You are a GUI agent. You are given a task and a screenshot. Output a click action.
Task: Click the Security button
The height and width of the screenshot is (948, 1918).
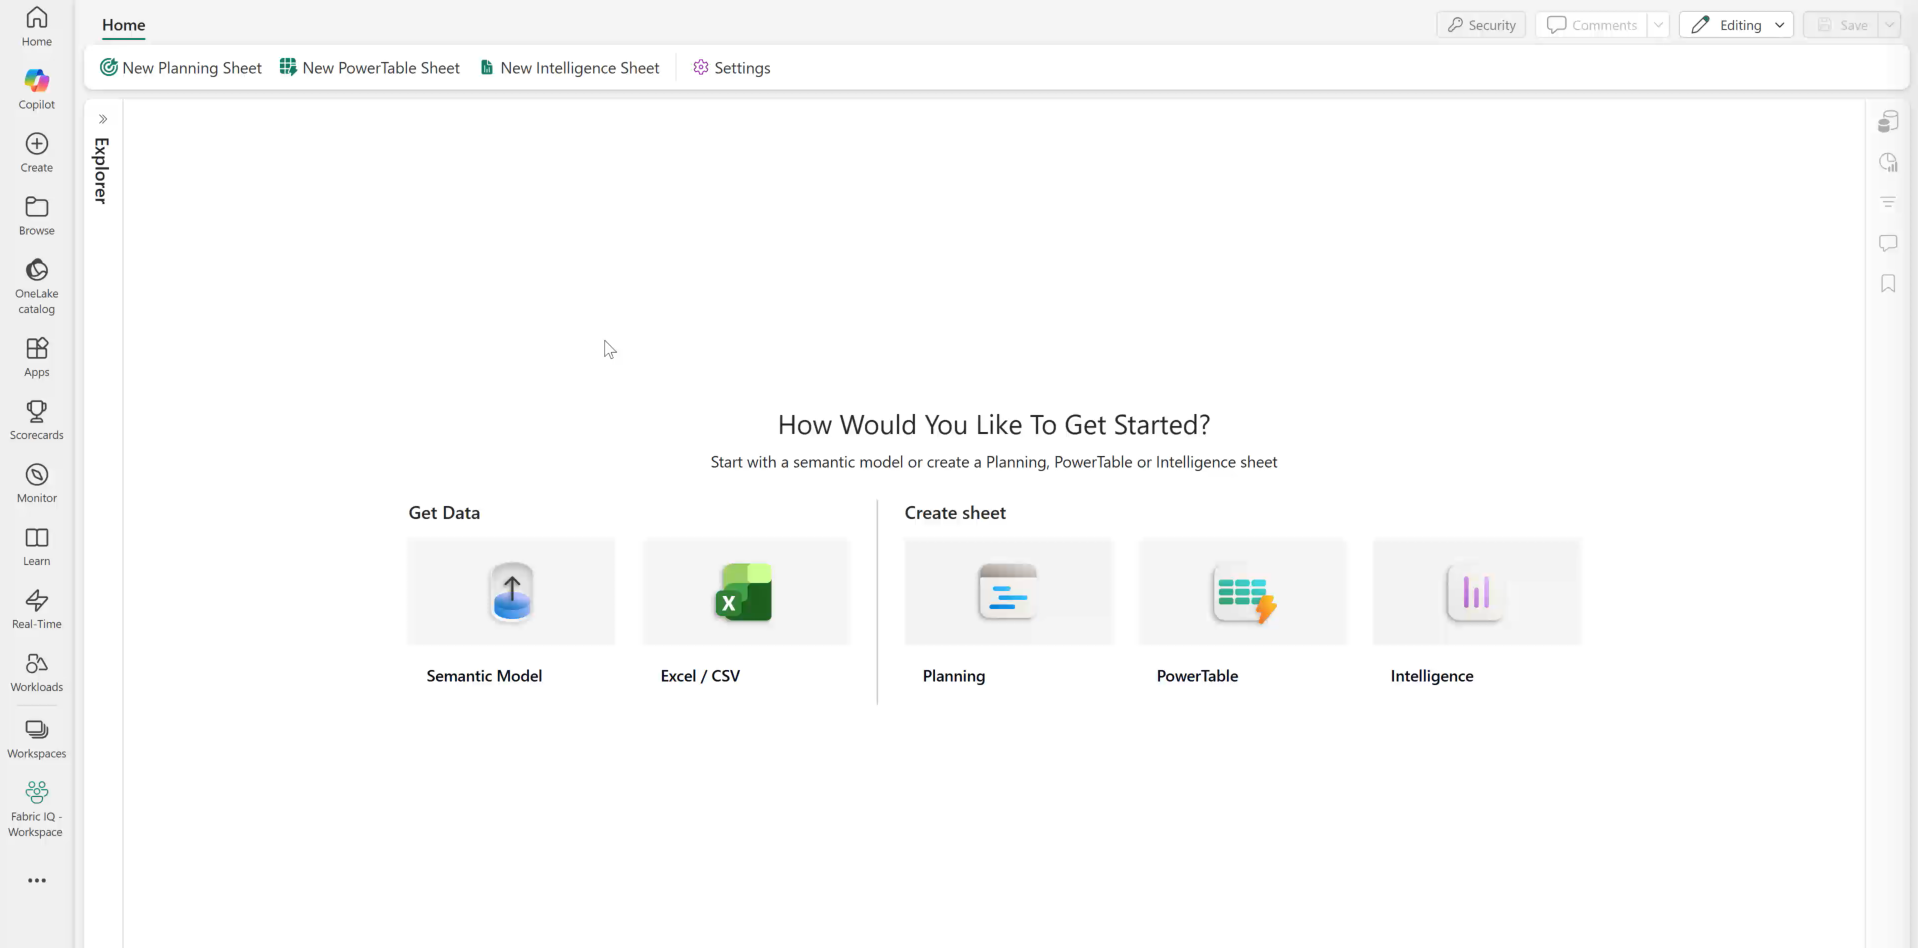[1482, 24]
